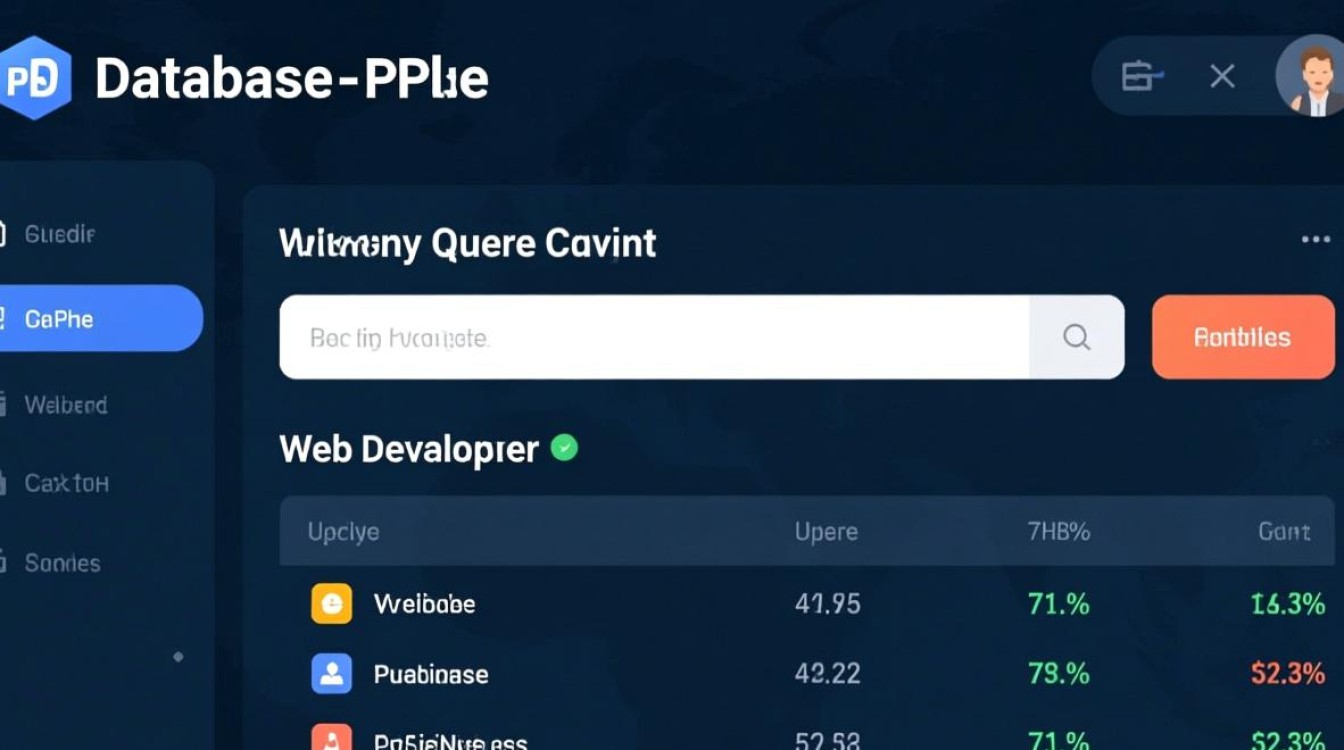This screenshot has width=1344, height=750.
Task: Click inside the search input field
Action: tap(650, 337)
